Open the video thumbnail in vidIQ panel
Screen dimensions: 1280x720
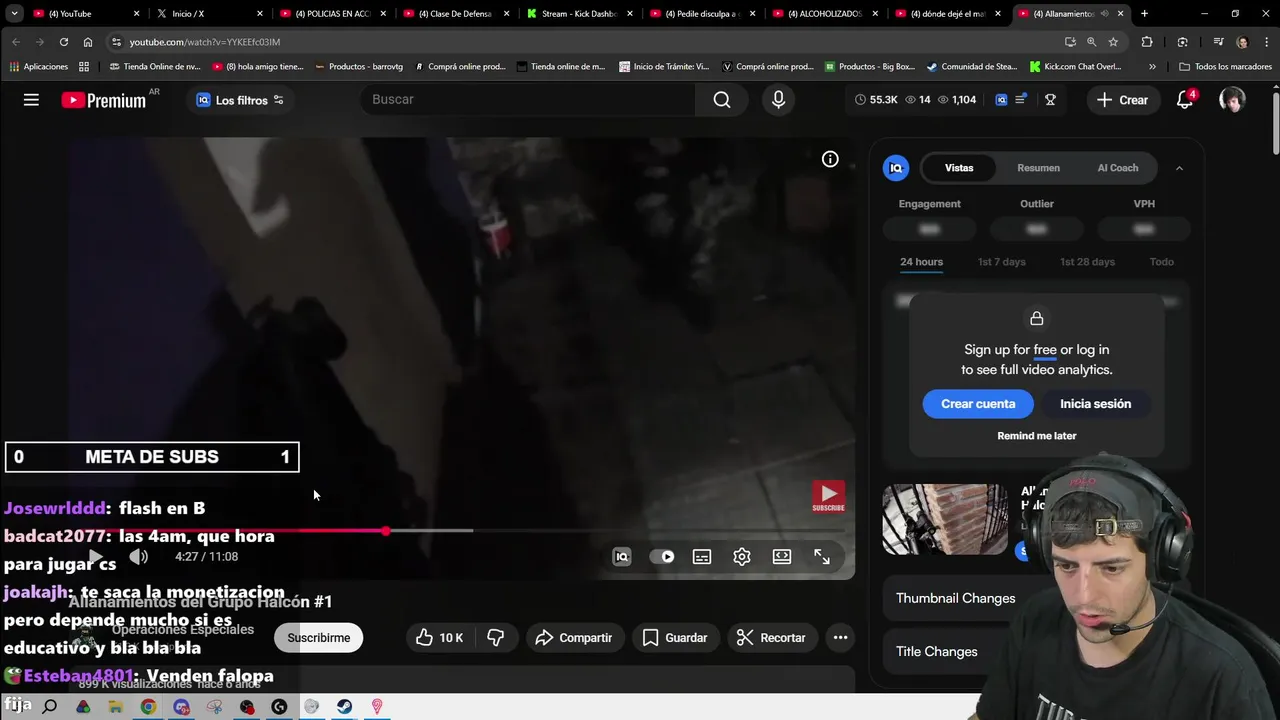click(x=945, y=519)
